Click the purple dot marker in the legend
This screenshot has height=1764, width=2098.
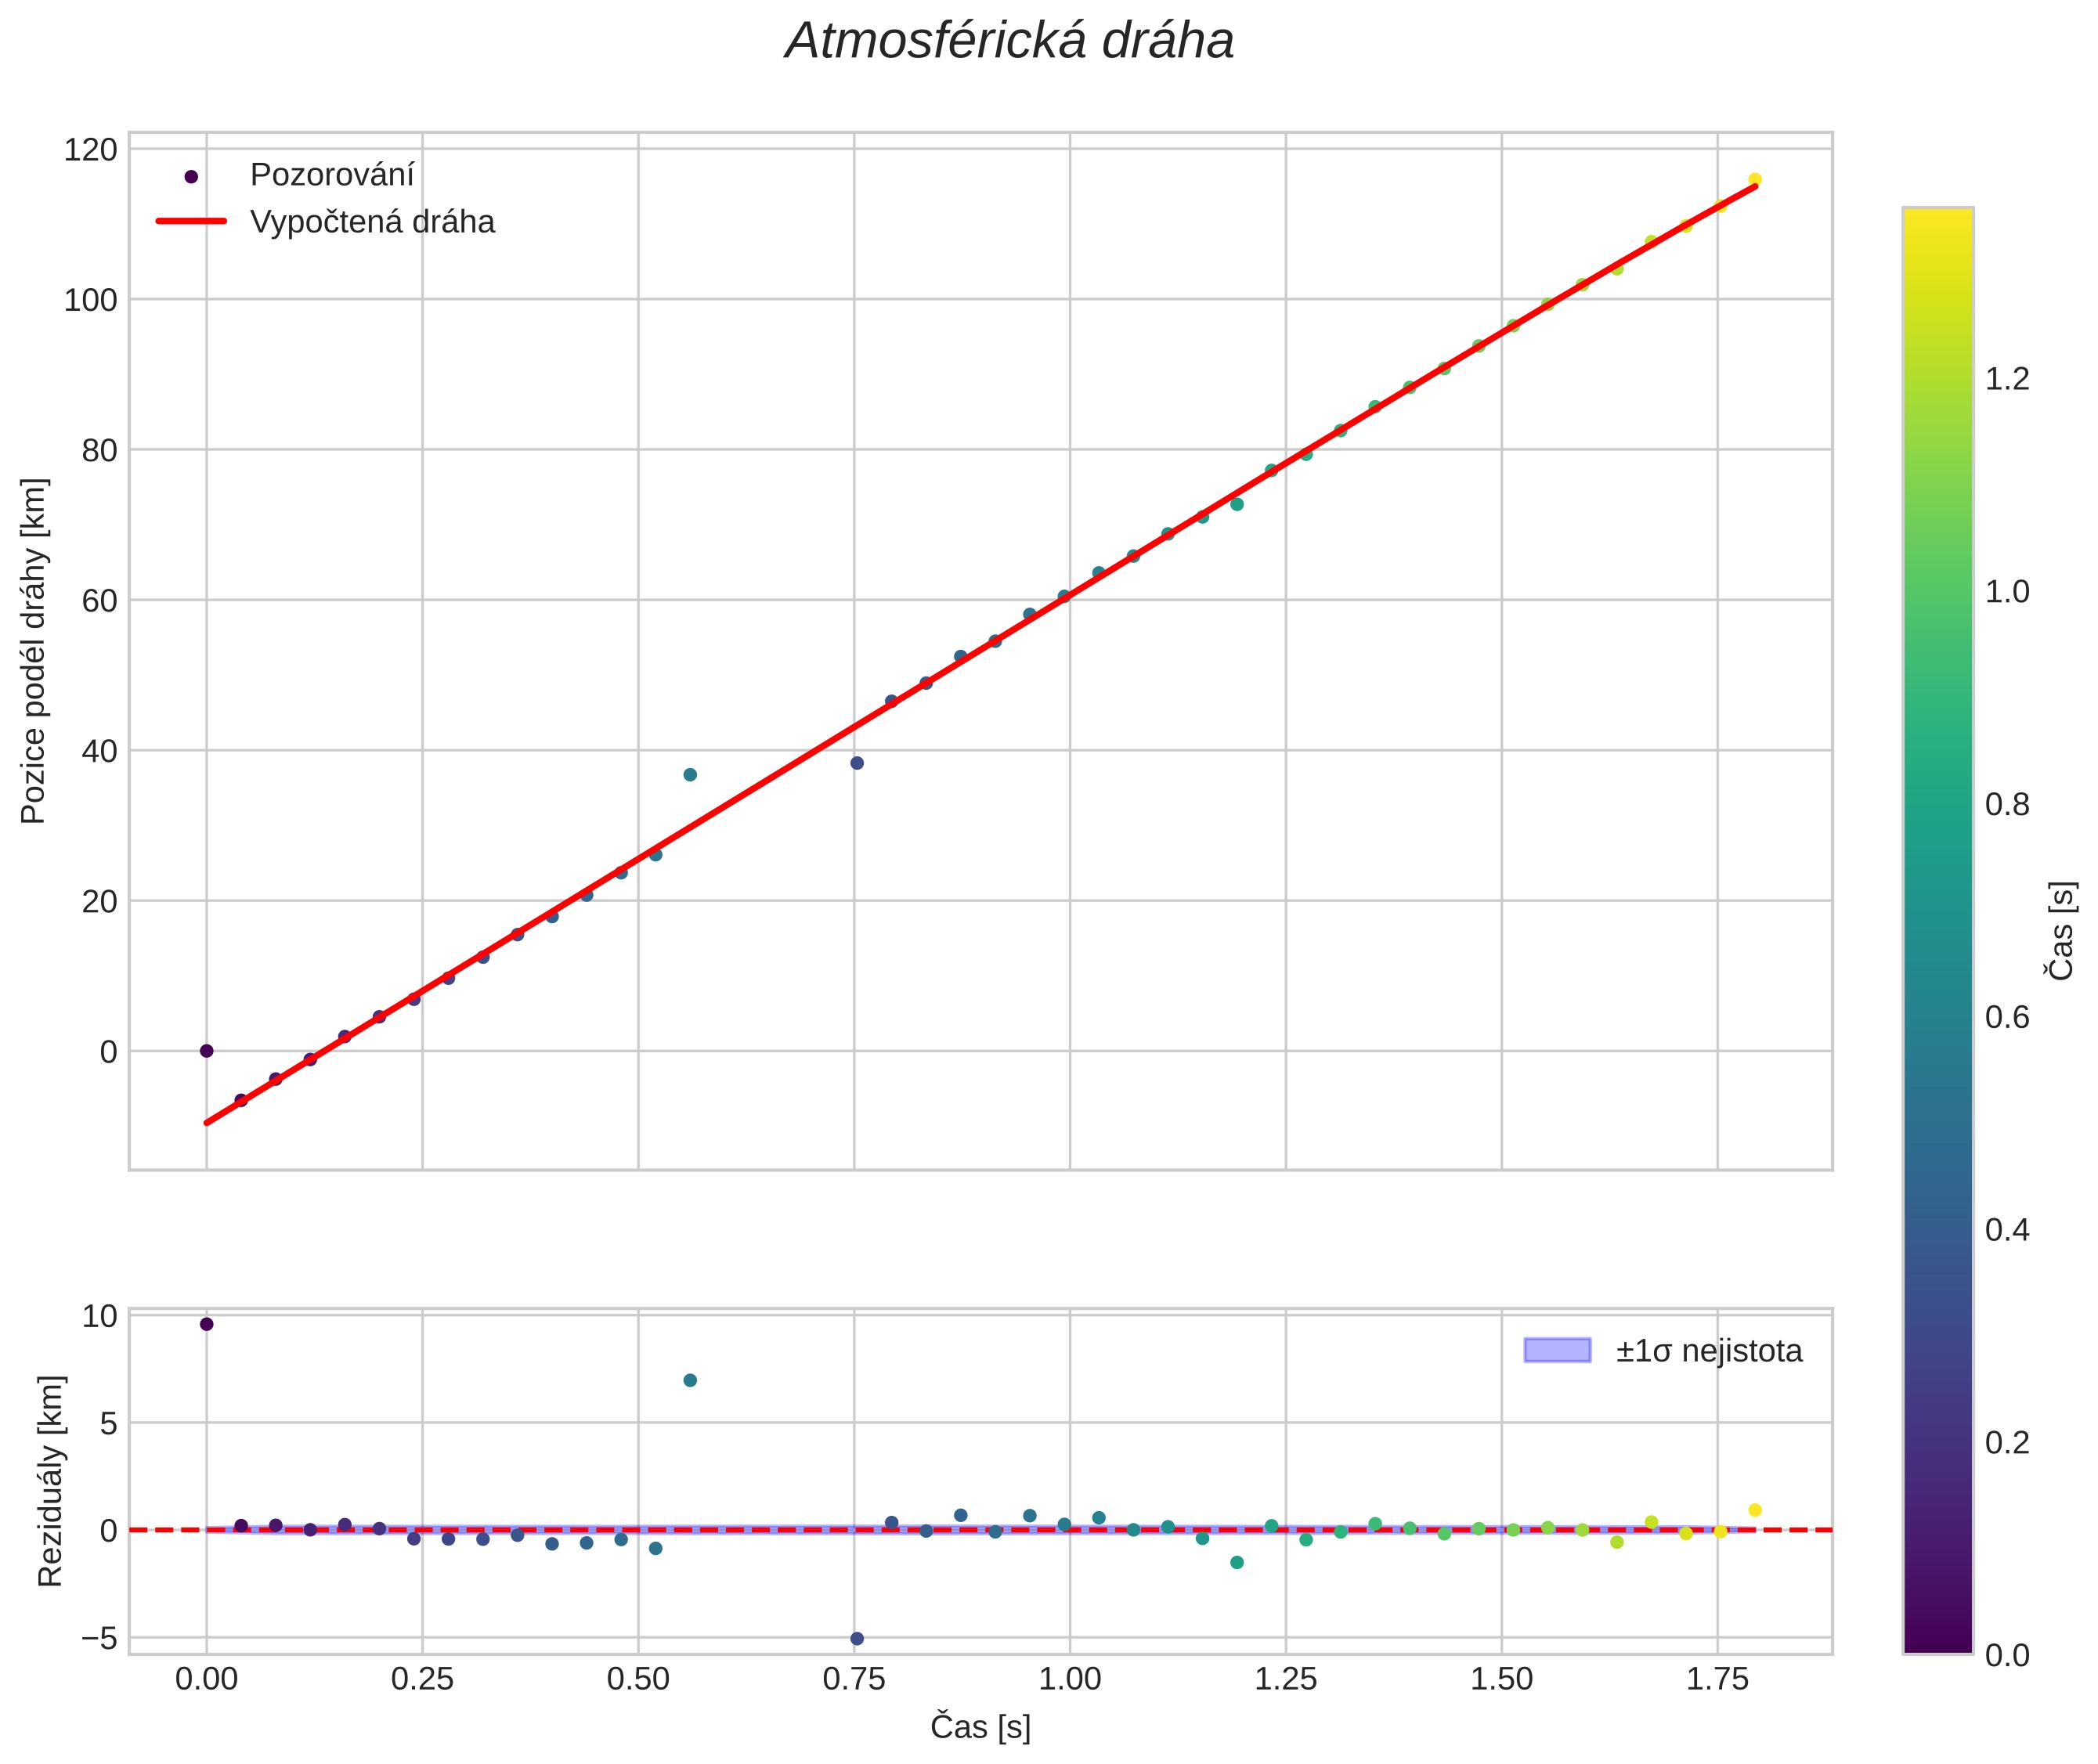(x=191, y=176)
